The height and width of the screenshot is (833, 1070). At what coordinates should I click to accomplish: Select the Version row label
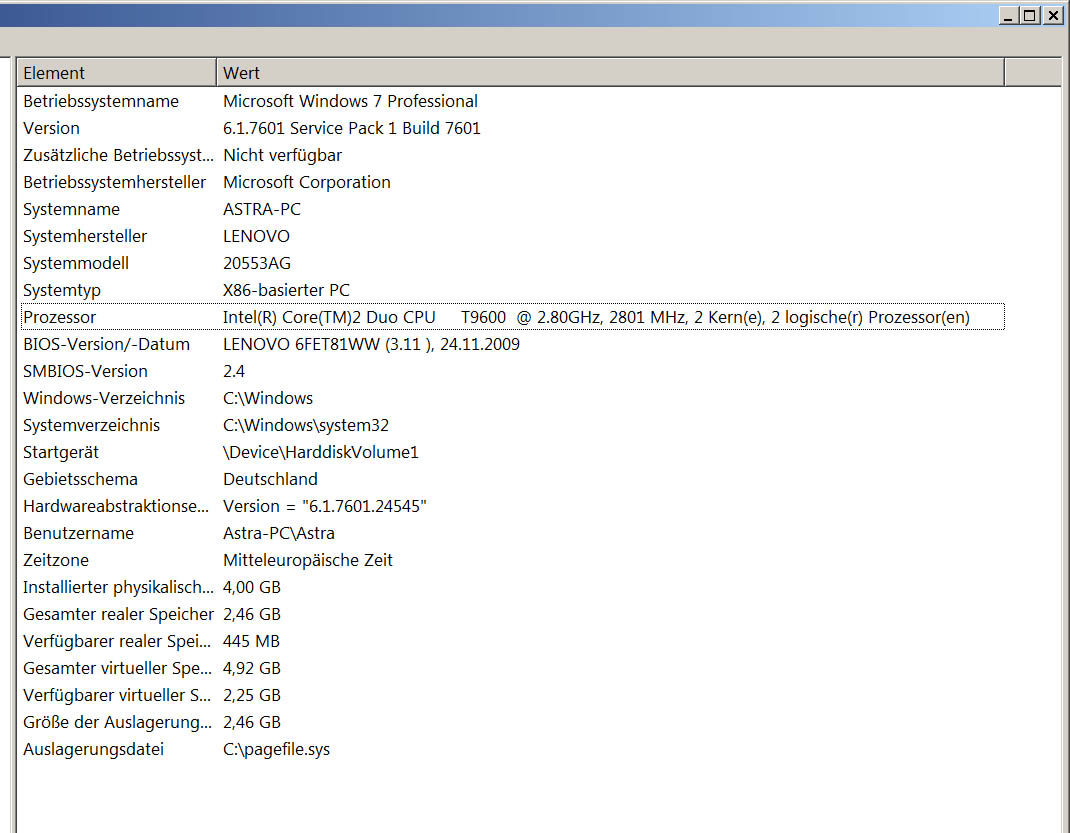pos(51,128)
